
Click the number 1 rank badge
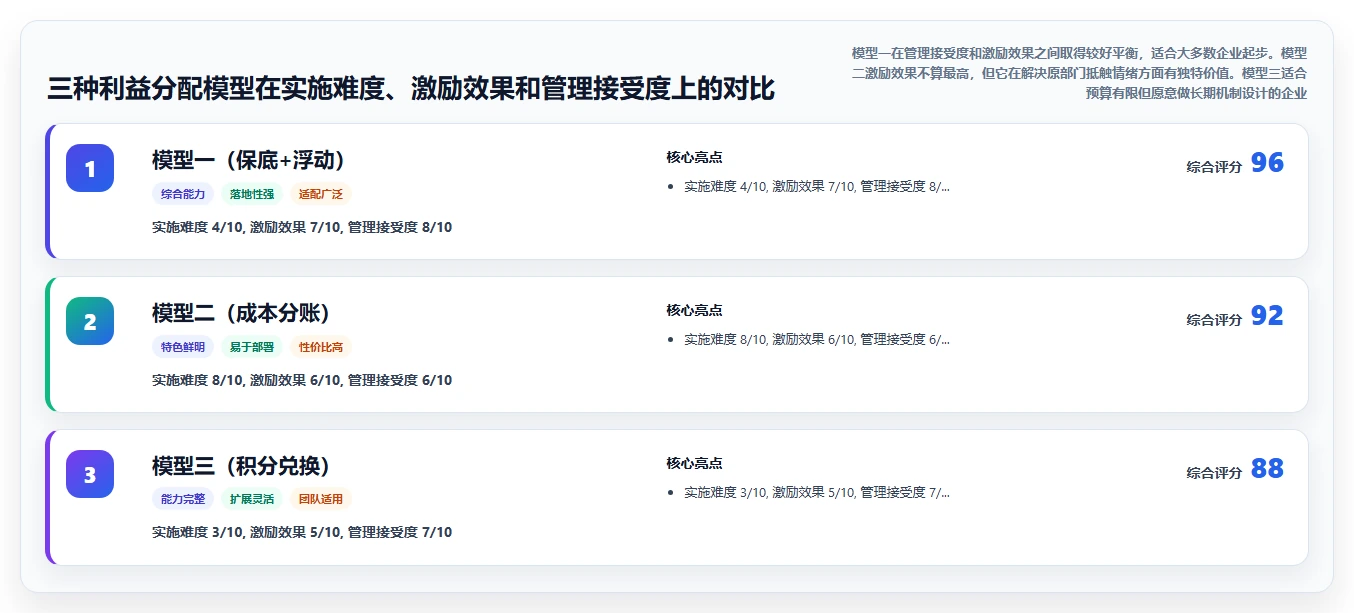click(90, 168)
